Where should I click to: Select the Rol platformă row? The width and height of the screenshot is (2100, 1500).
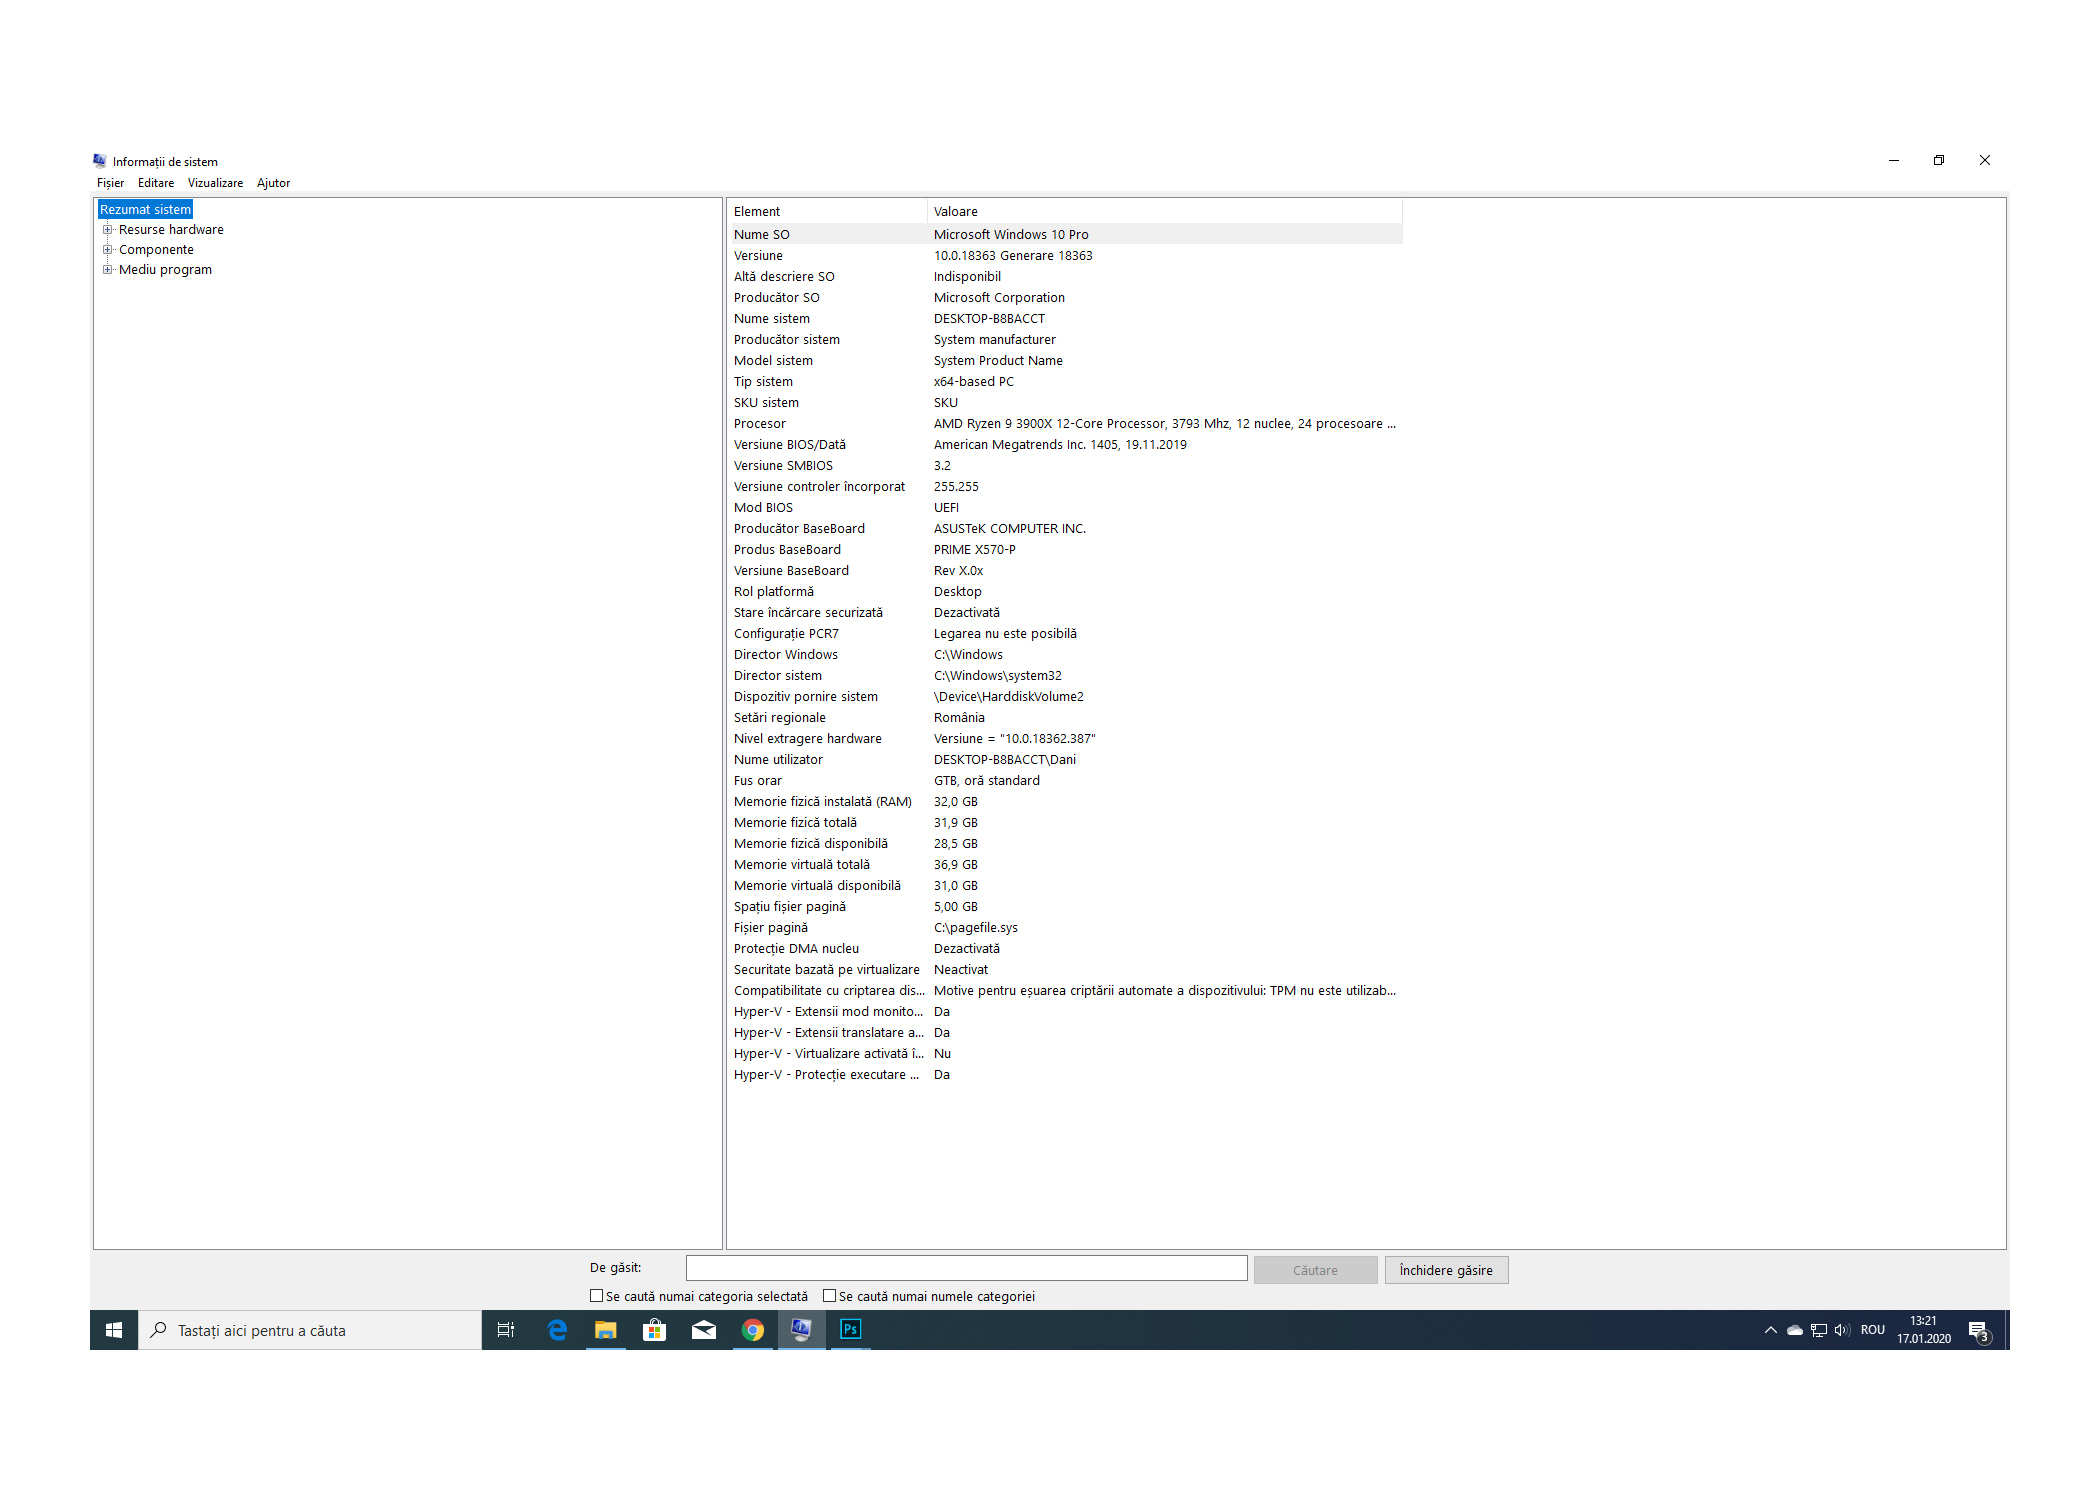tap(1065, 592)
